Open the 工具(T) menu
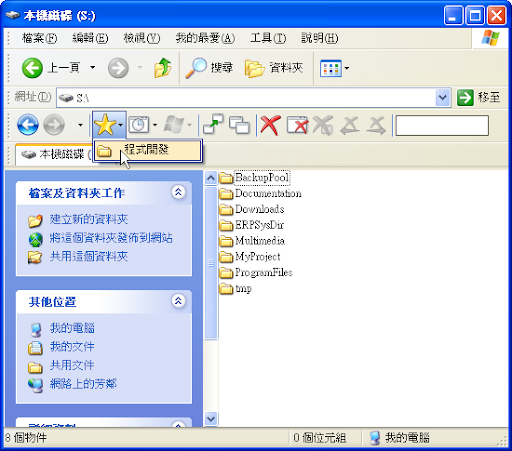Image resolution: width=512 pixels, height=451 pixels. (268, 38)
